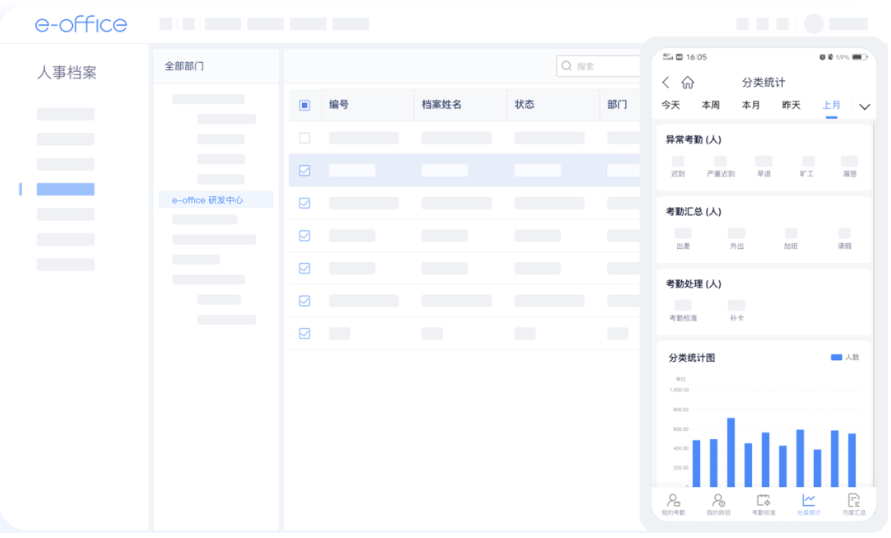Screen dimensions: 891x538
Task: Toggle the select-all checkbox in table header
Action: pos(305,105)
